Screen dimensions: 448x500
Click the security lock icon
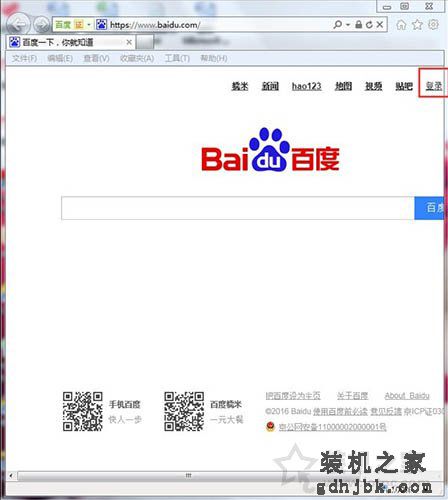358,24
